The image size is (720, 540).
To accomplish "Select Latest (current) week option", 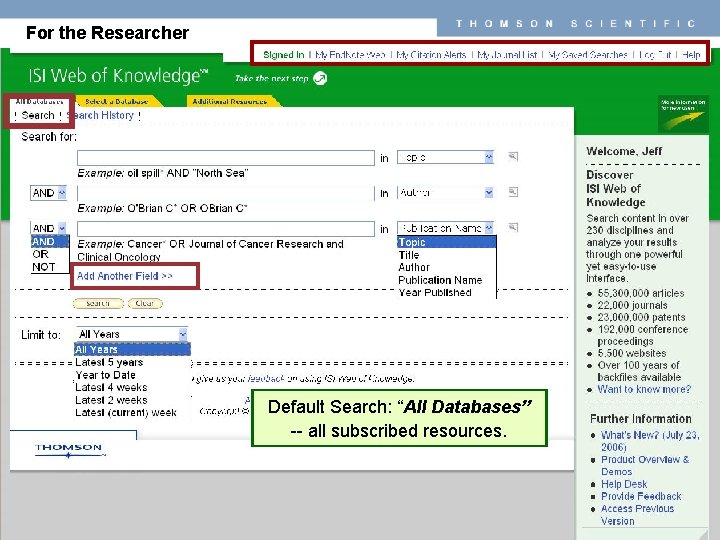I will click(126, 413).
